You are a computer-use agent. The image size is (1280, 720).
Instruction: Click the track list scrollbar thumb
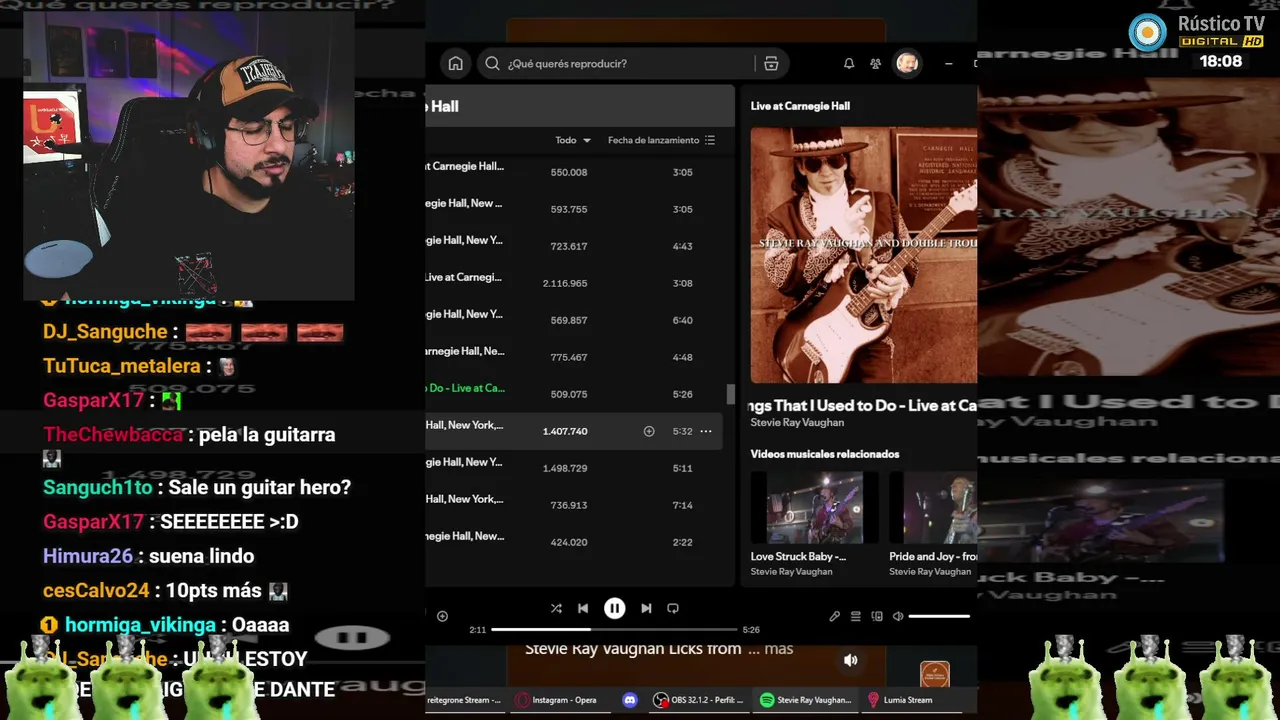tap(731, 395)
